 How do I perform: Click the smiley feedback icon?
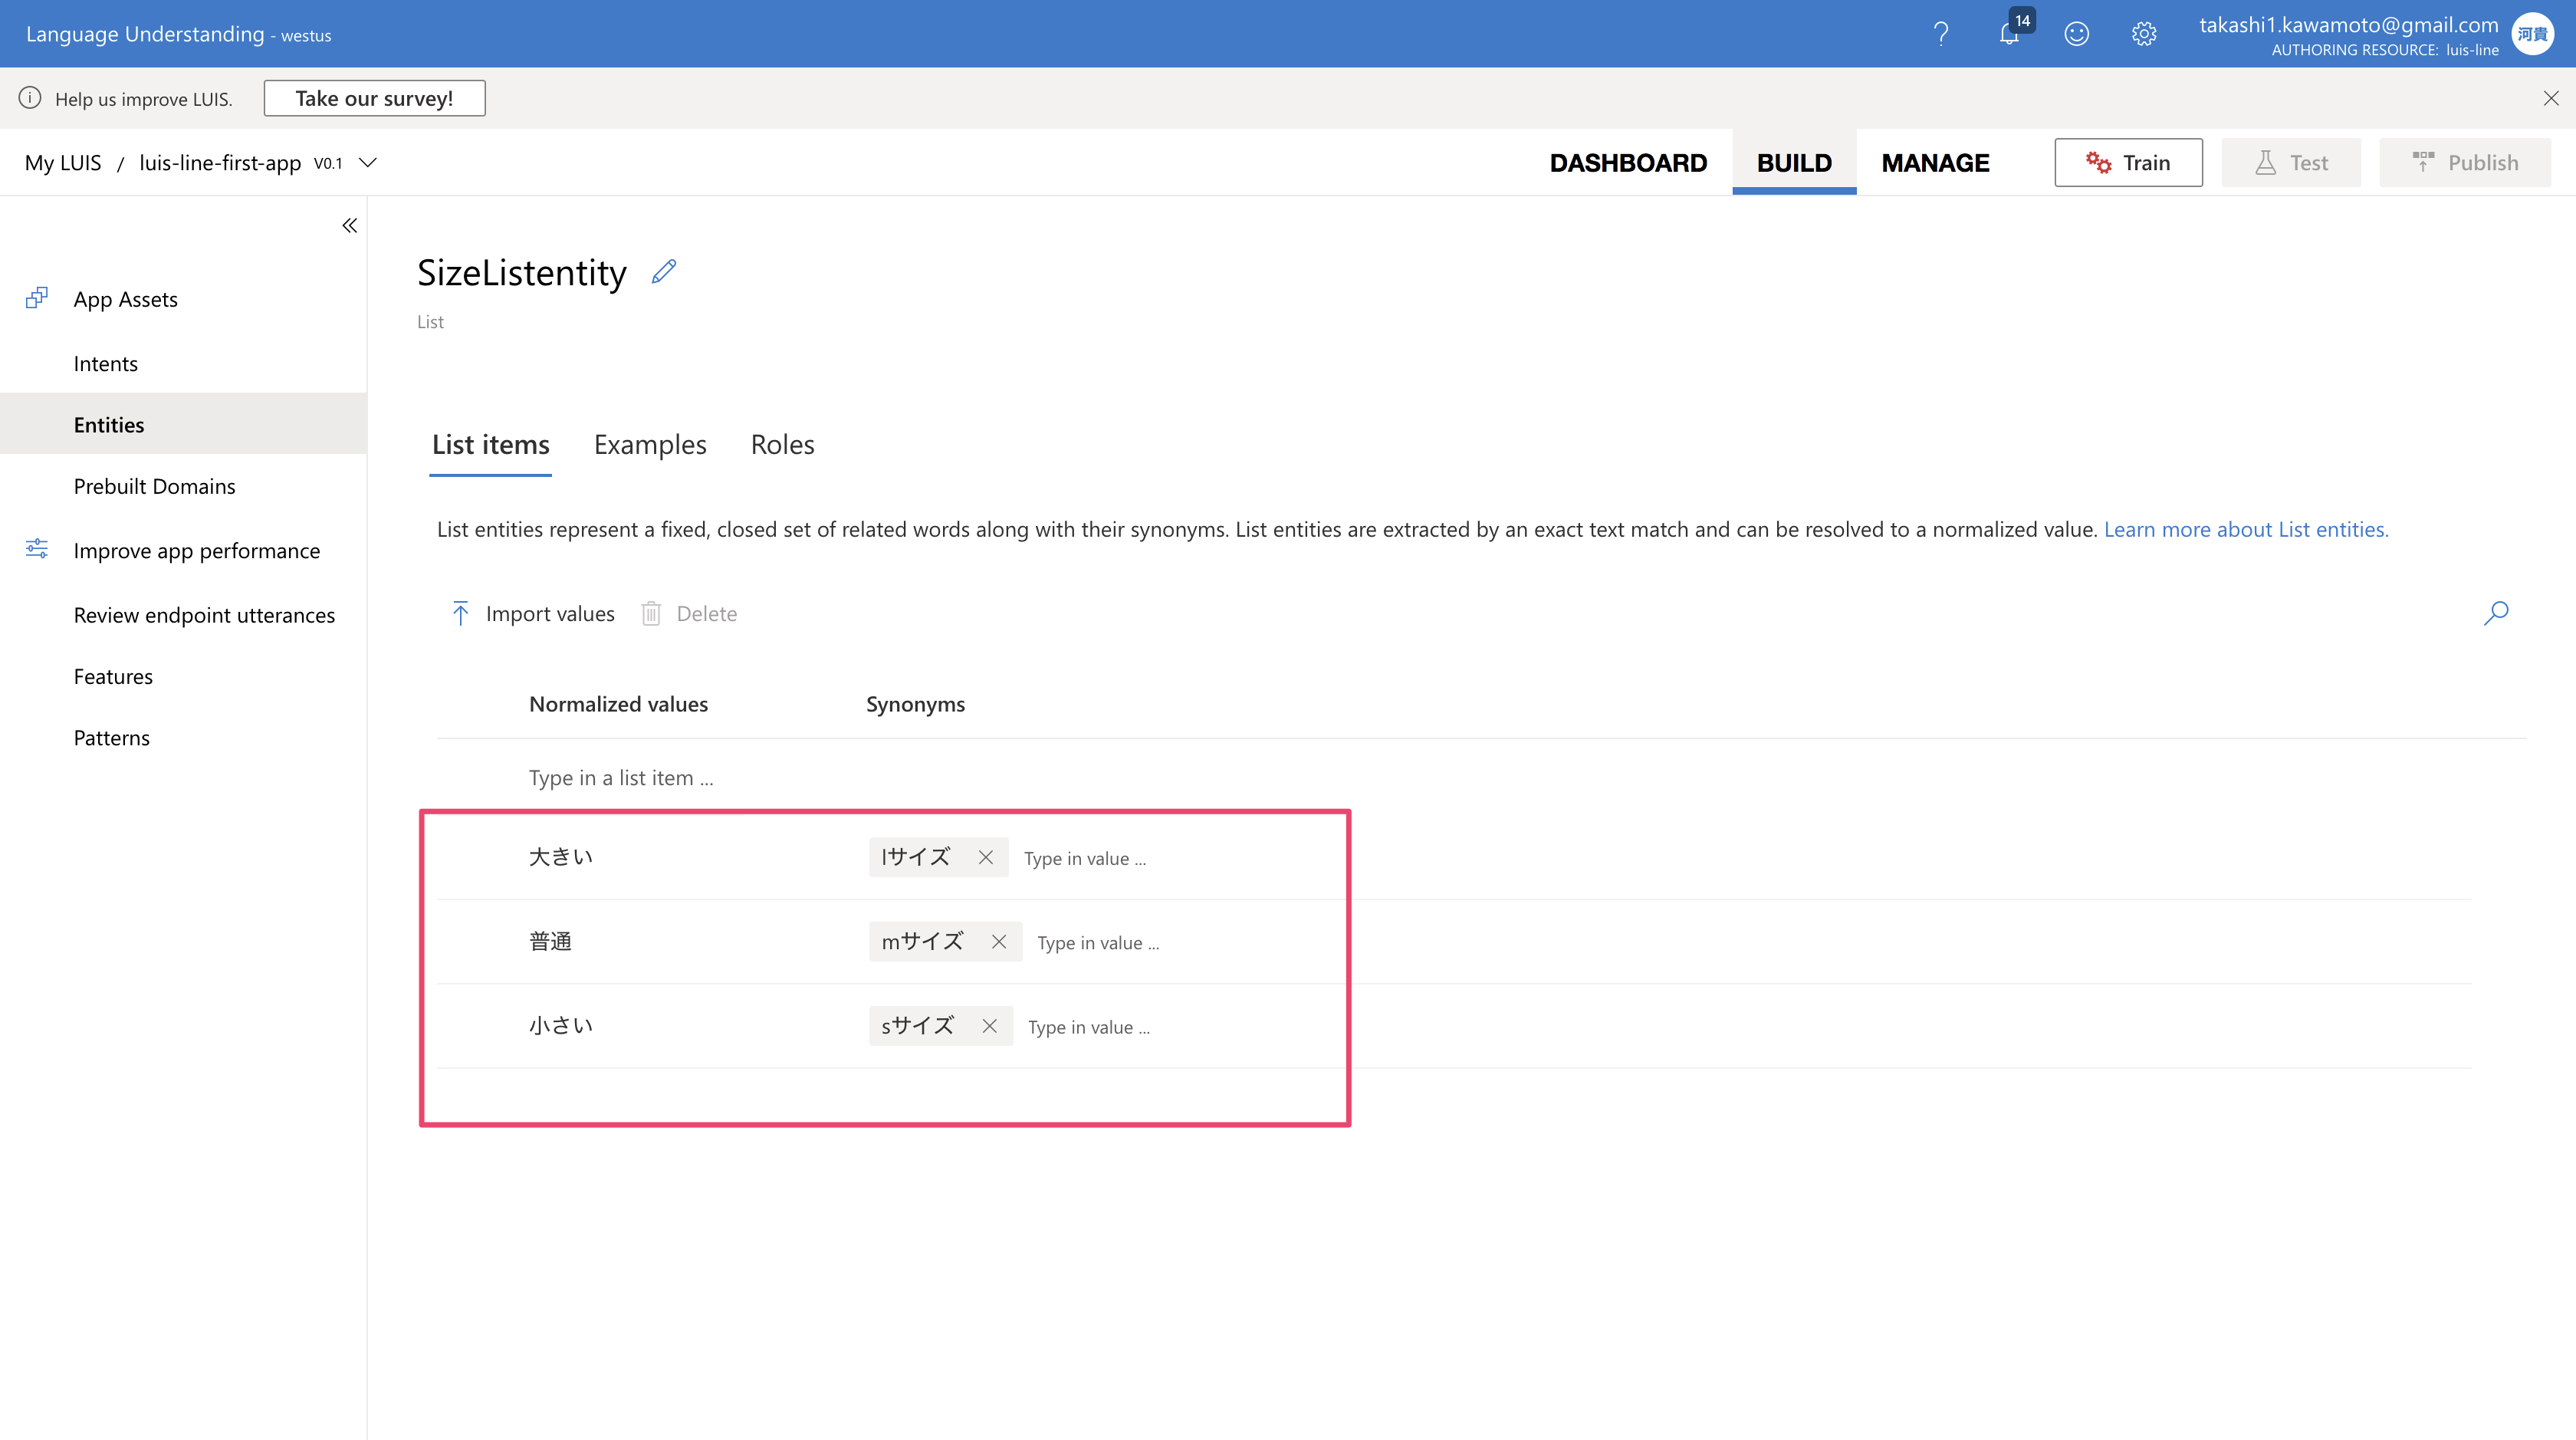pos(2076,34)
